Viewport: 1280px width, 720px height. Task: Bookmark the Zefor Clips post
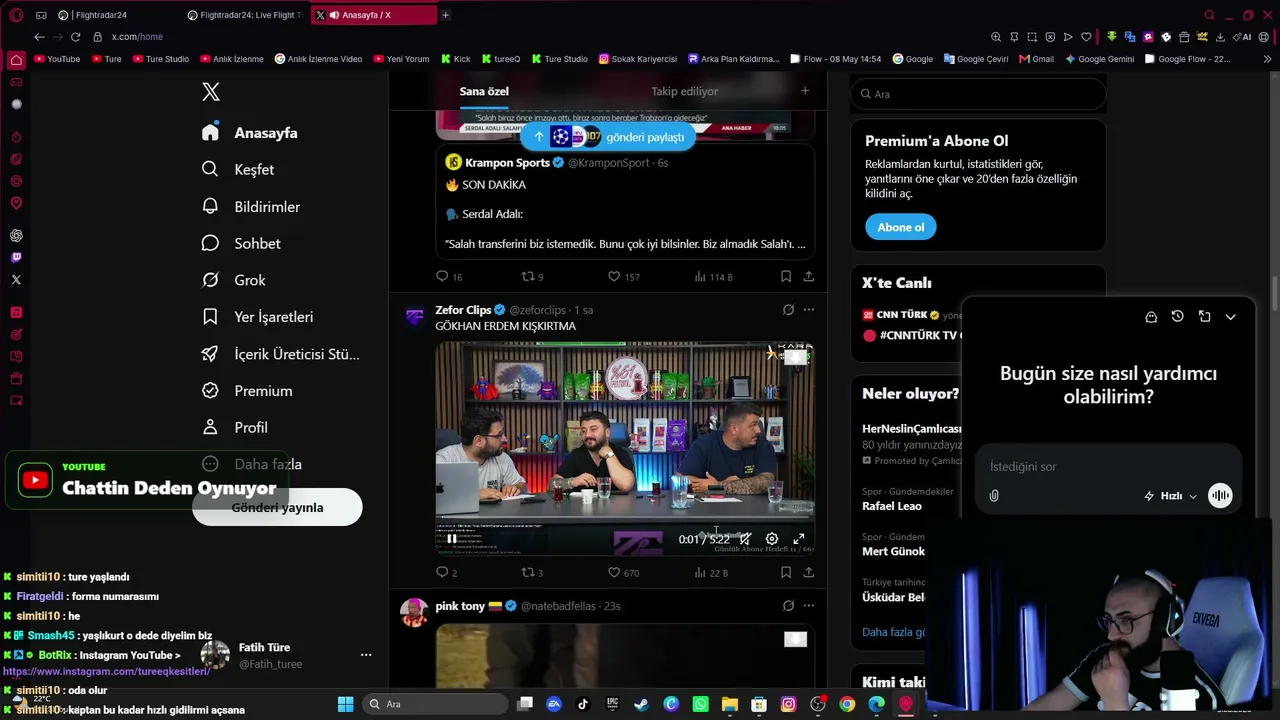[x=786, y=572]
